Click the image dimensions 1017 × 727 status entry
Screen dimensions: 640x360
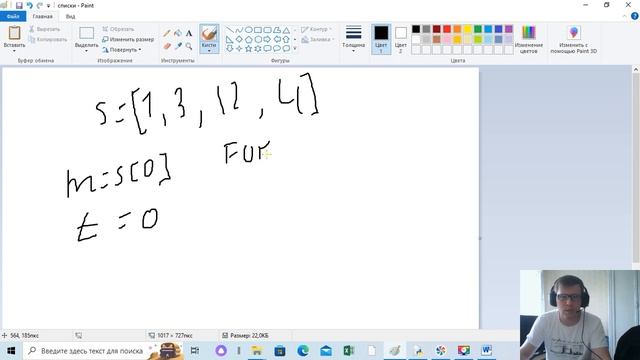point(171,336)
